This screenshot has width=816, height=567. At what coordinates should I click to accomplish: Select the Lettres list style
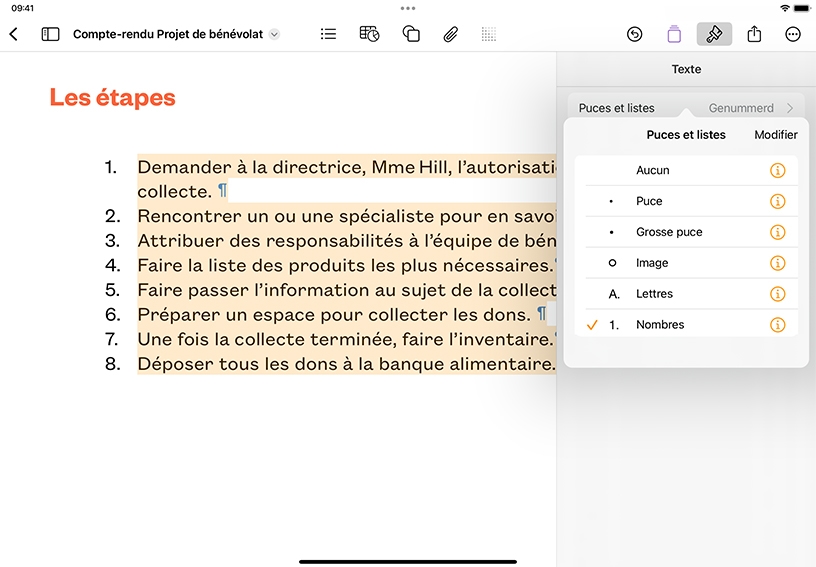(686, 294)
